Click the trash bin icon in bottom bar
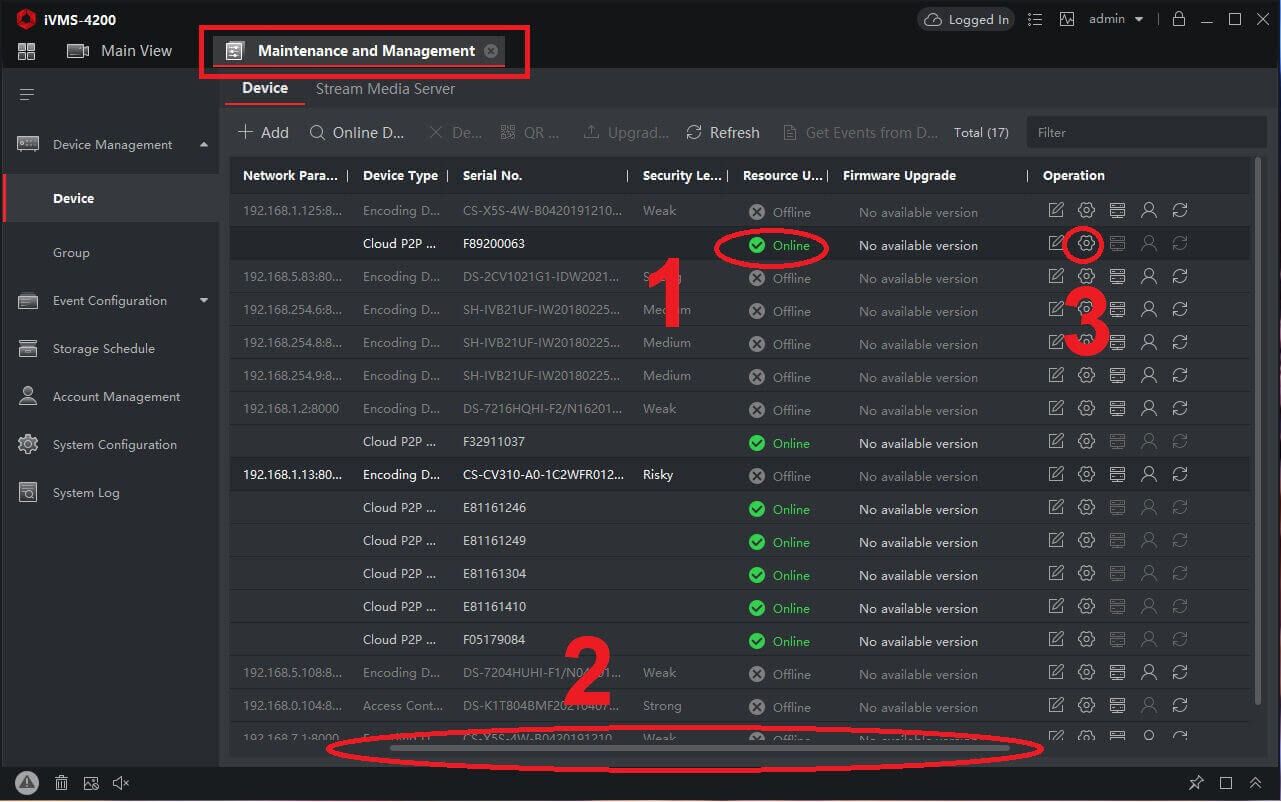Viewport: 1281px width, 802px height. pyautogui.click(x=61, y=783)
